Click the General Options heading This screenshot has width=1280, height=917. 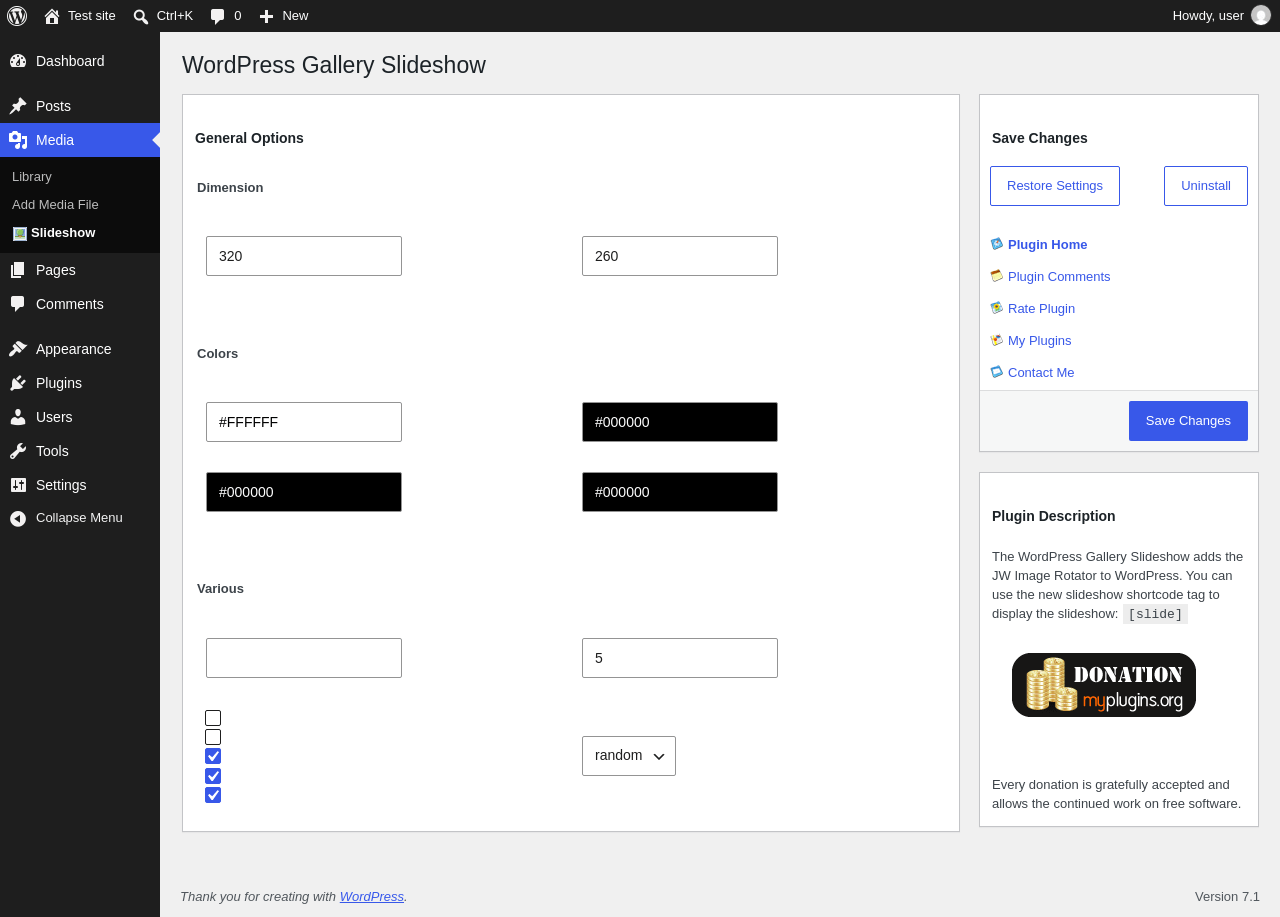(x=249, y=138)
